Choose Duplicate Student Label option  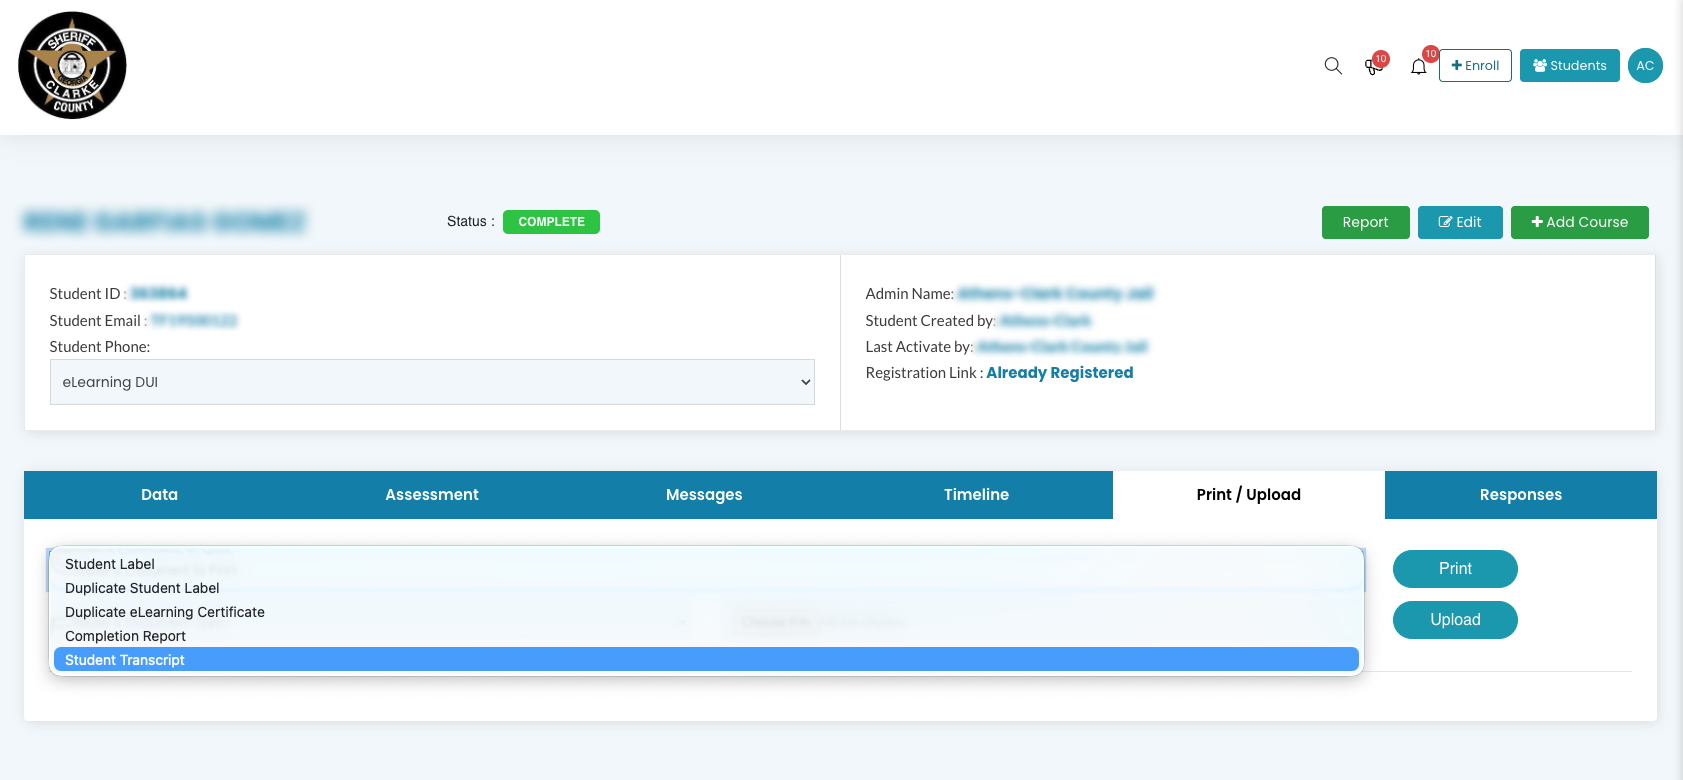[142, 588]
